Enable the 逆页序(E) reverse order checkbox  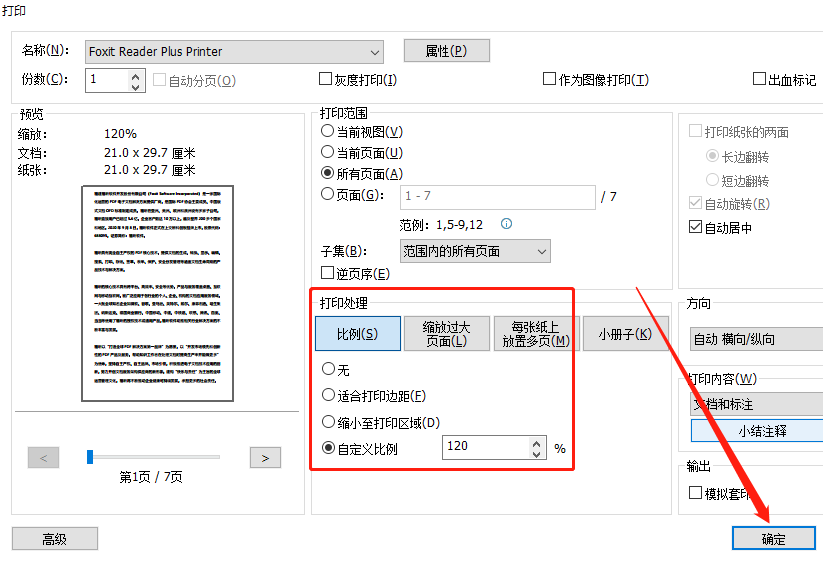pyautogui.click(x=328, y=272)
